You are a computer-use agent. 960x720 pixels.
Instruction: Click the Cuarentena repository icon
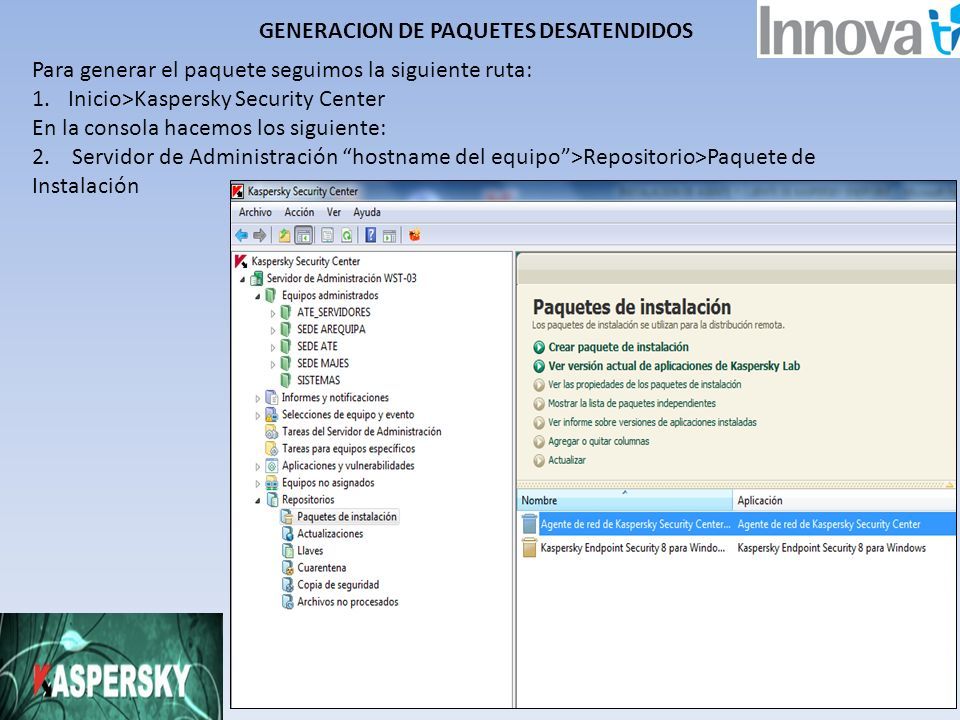(287, 568)
